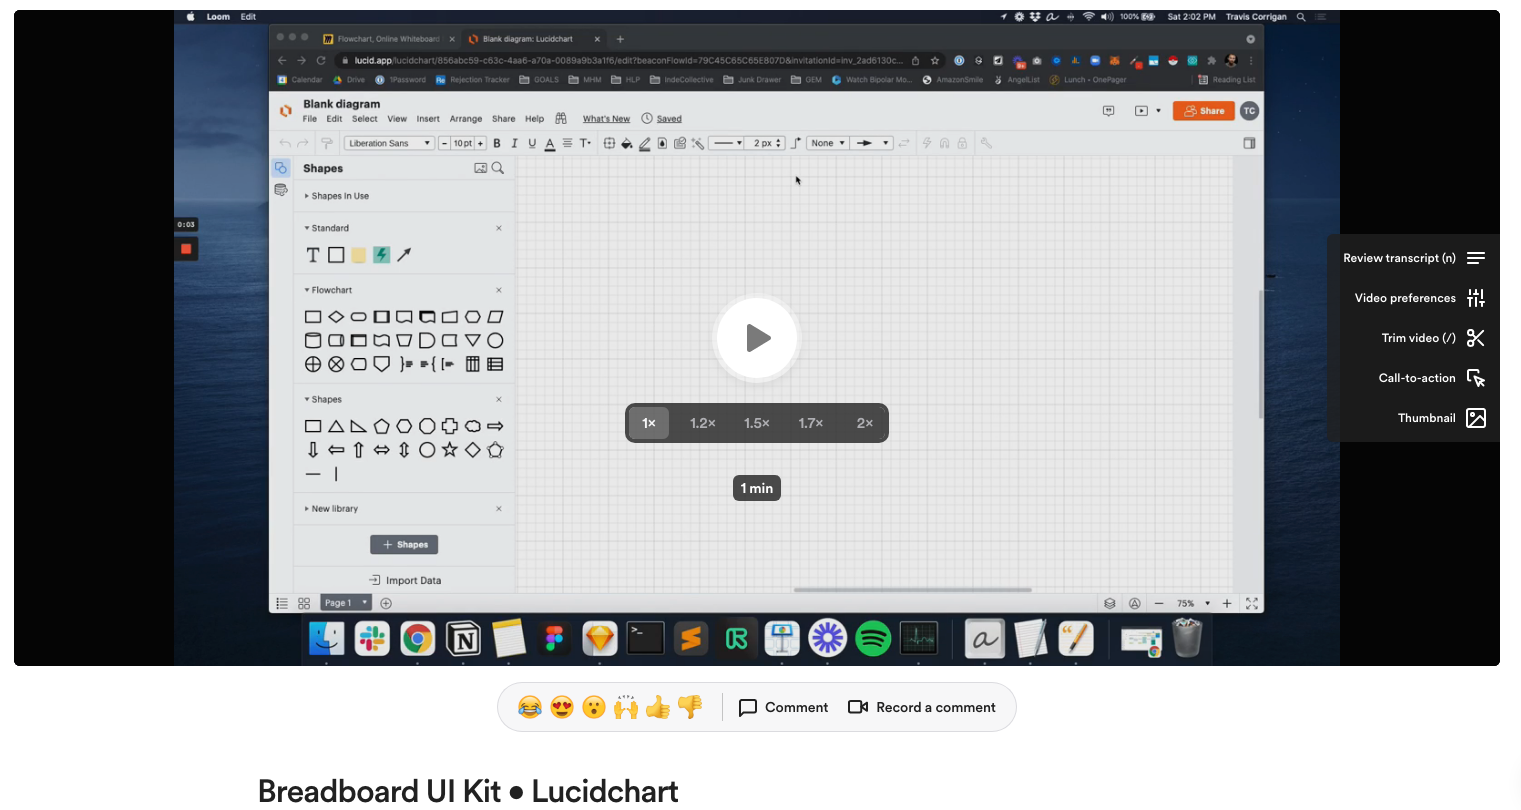Add a new page with plus icon
Viewport: 1521px width, 810px height.
(386, 603)
